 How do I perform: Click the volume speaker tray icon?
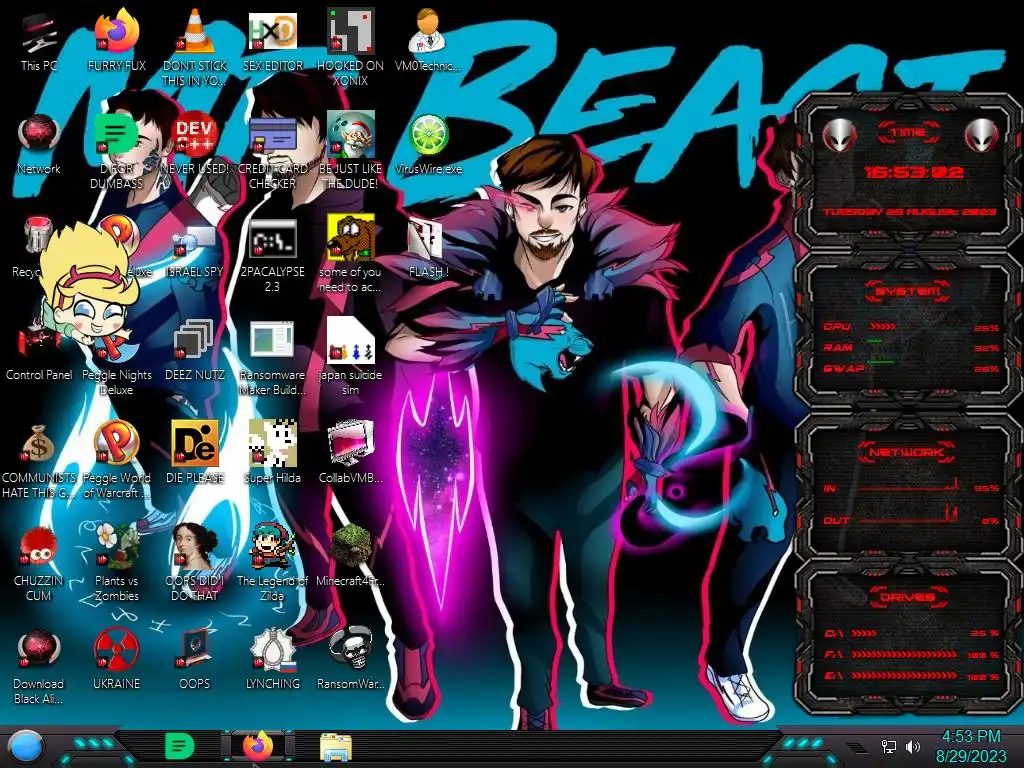coord(912,746)
